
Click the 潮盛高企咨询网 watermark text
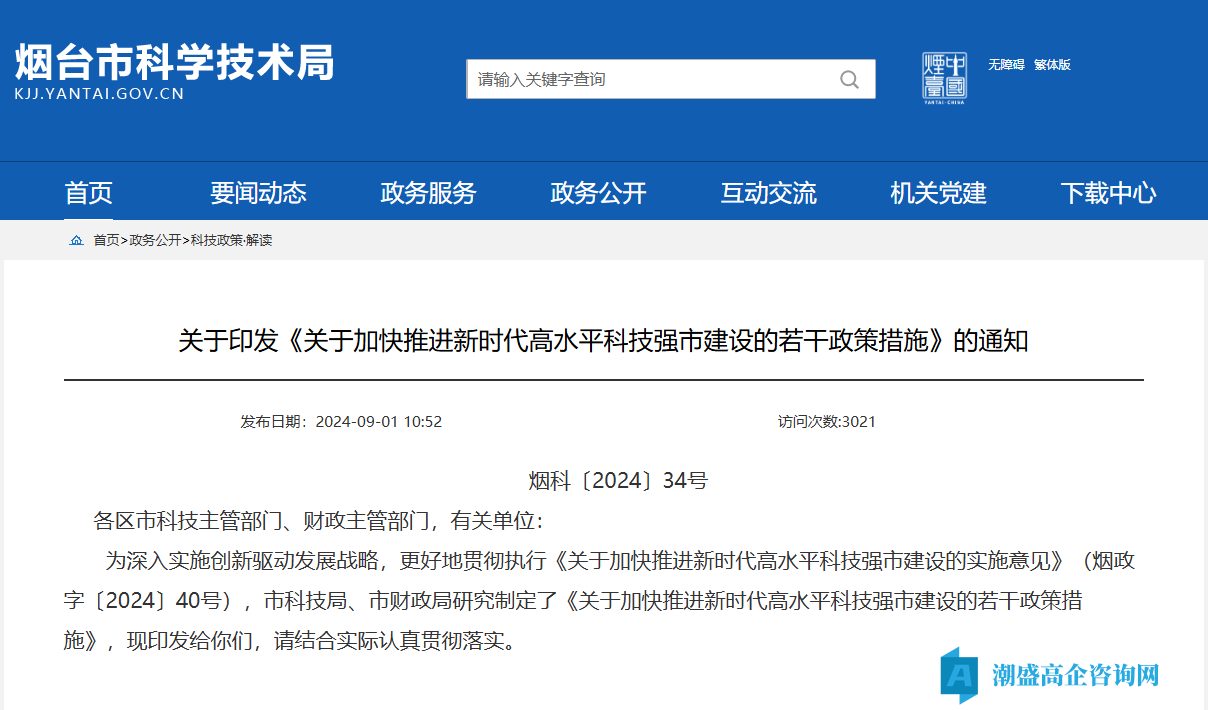point(1075,675)
